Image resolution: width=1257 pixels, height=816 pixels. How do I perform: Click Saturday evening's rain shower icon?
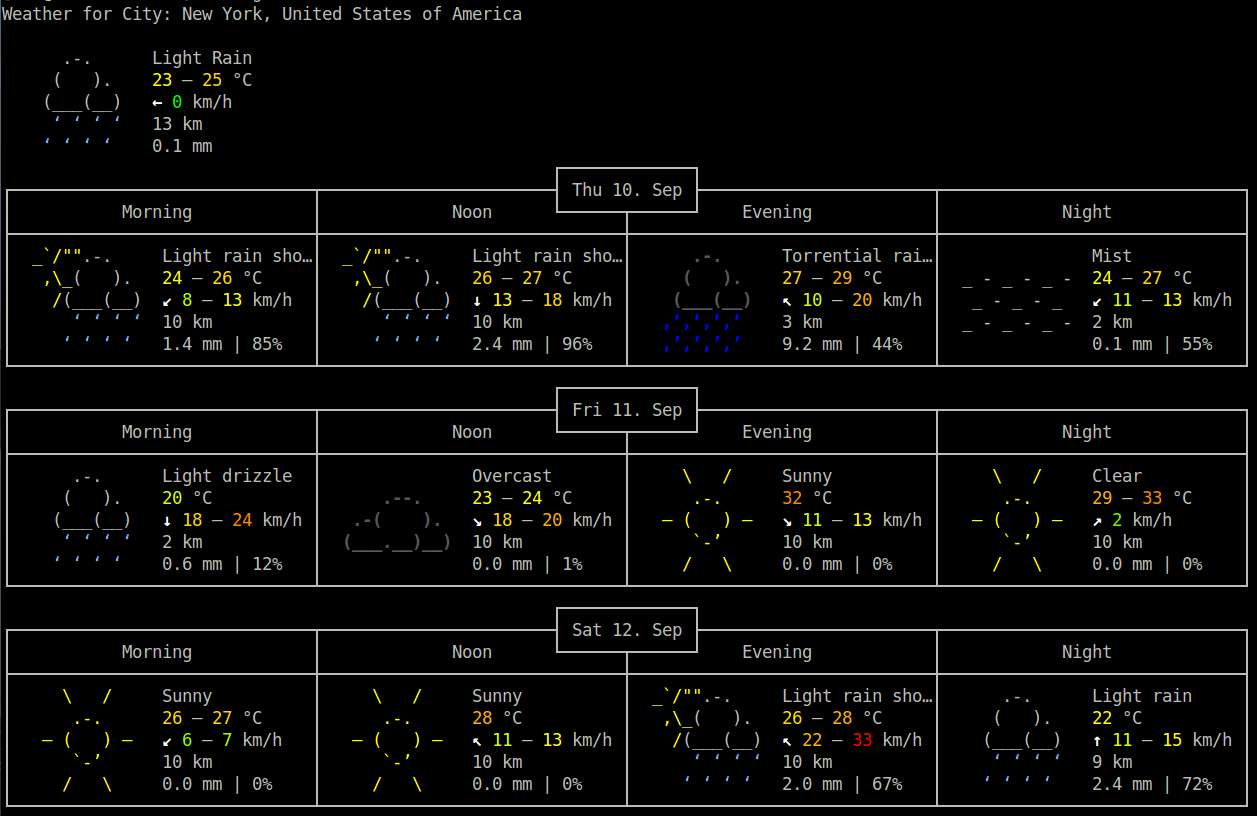coord(707,739)
